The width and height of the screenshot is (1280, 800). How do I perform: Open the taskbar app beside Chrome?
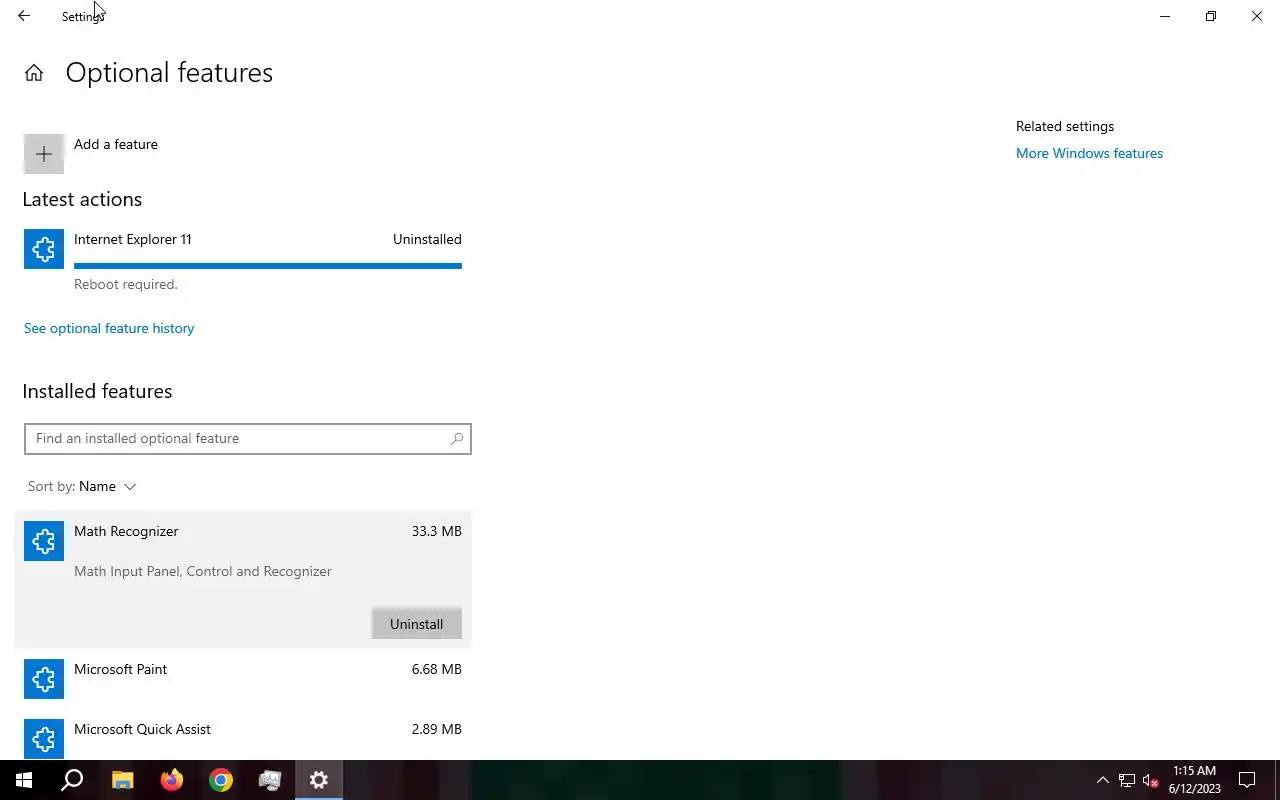pos(270,780)
